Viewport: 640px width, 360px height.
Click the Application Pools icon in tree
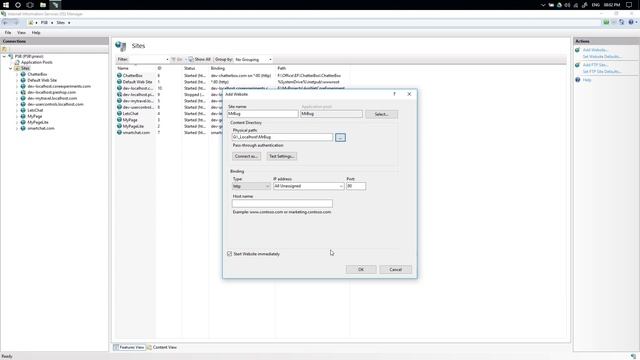click(17, 62)
